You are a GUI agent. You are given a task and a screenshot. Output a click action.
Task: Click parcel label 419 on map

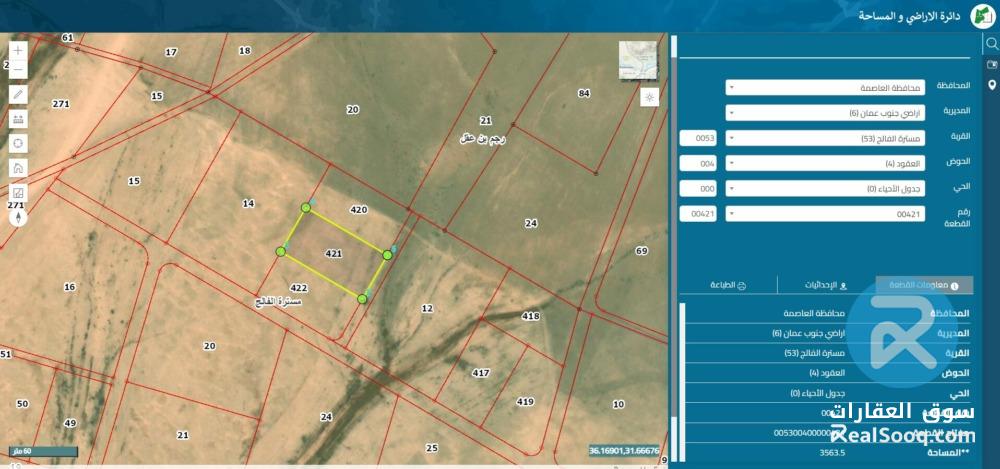[x=525, y=401]
